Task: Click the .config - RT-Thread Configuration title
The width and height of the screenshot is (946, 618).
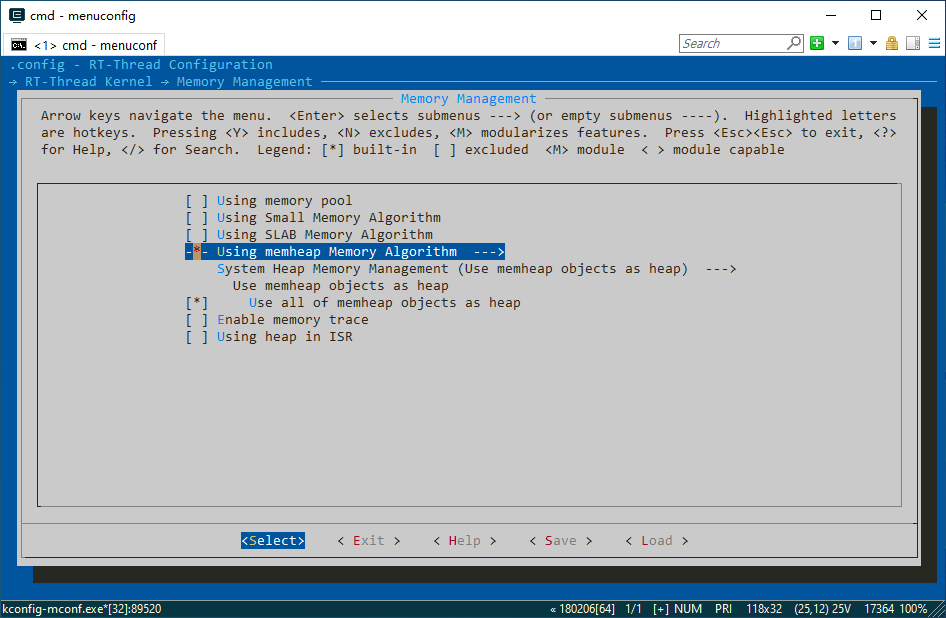Action: 141,65
